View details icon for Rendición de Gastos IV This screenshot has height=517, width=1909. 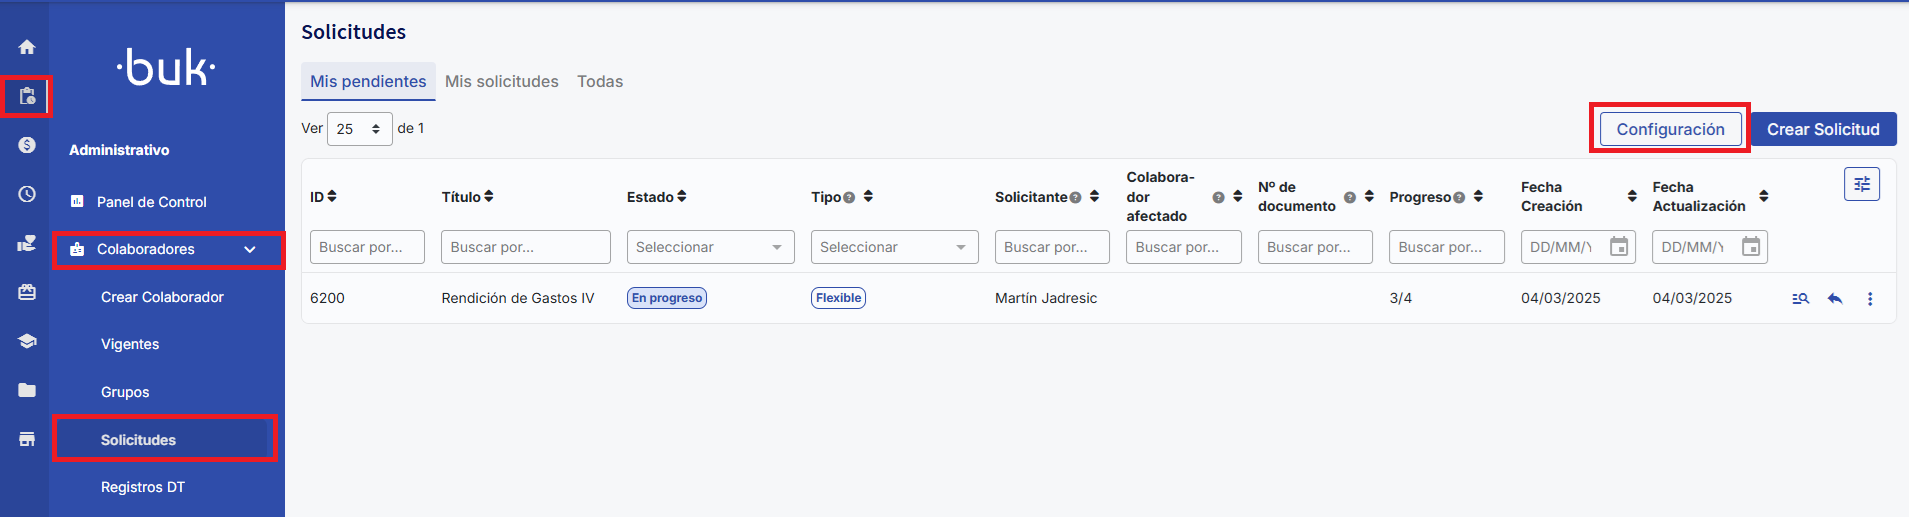click(x=1800, y=299)
